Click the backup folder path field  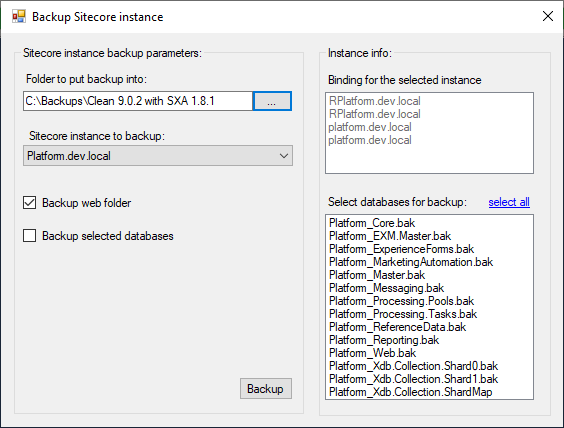coord(138,101)
